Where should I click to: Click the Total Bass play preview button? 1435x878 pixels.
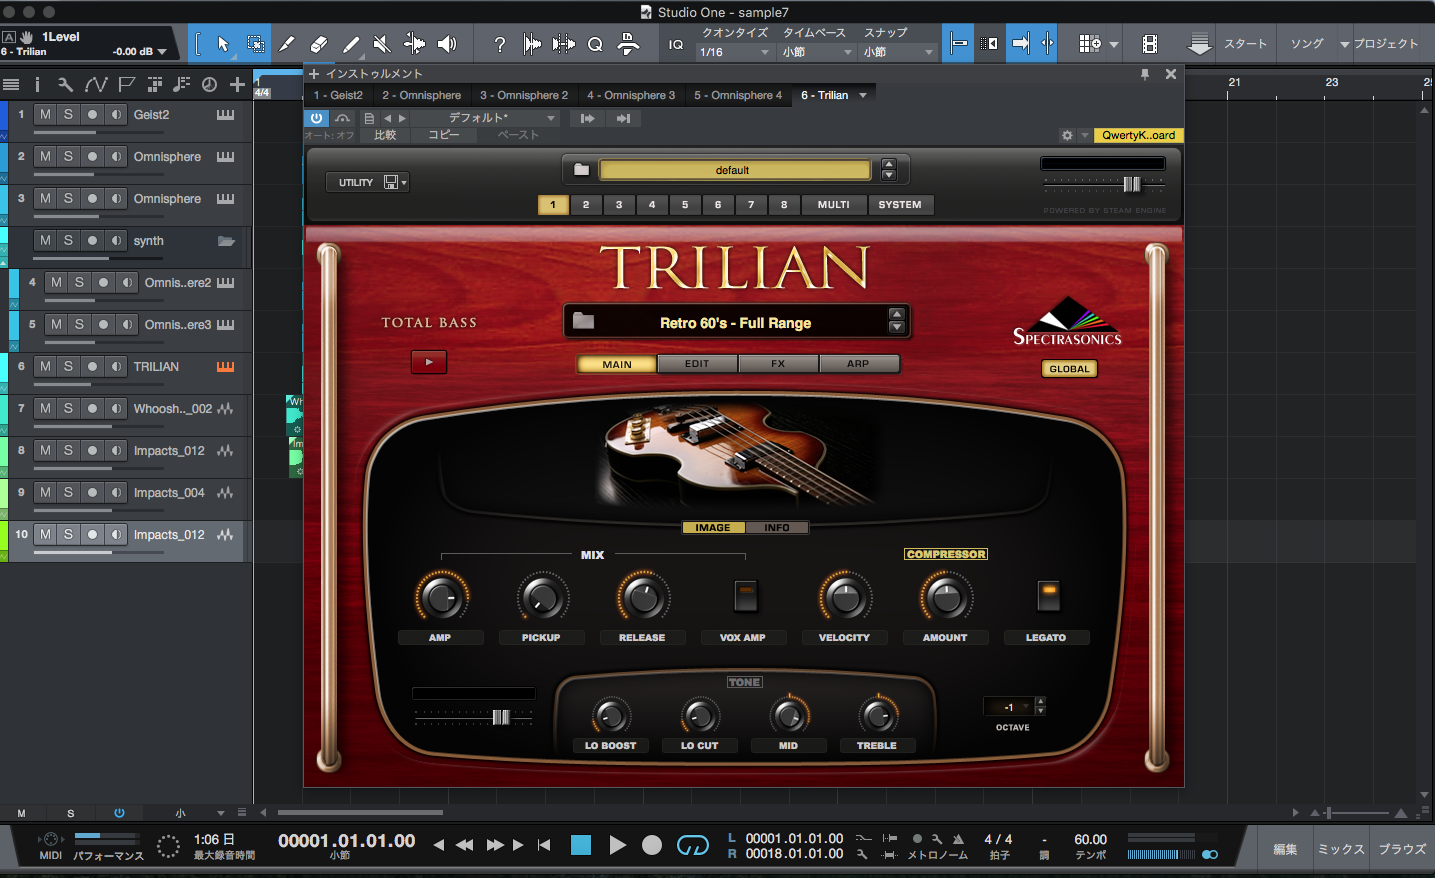click(429, 362)
